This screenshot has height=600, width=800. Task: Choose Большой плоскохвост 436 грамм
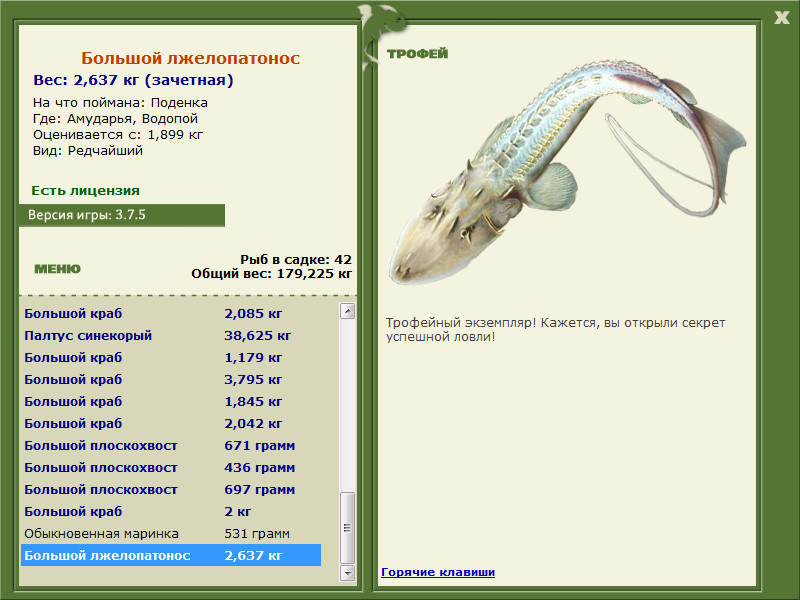pos(170,468)
